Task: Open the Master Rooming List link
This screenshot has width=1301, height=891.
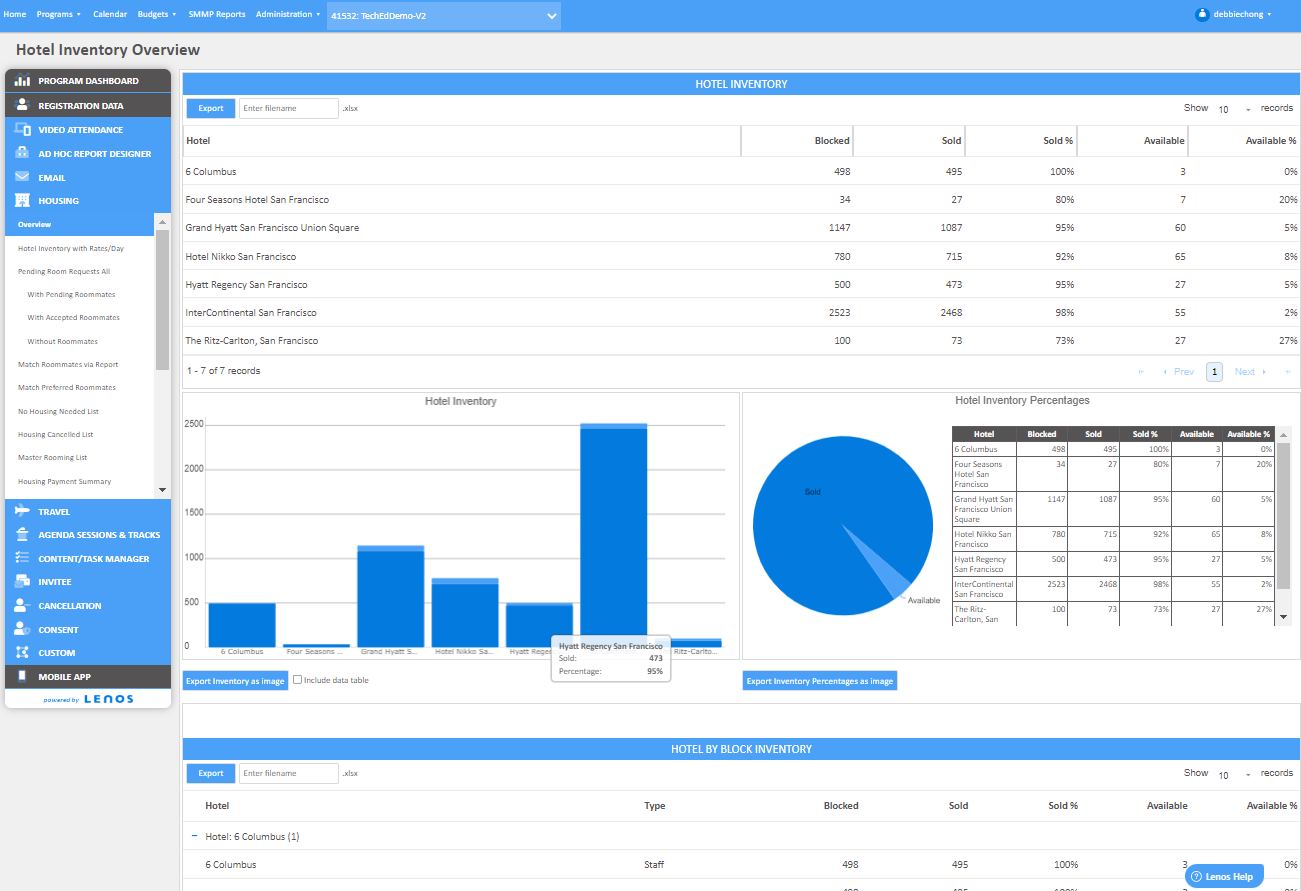Action: click(x=52, y=458)
